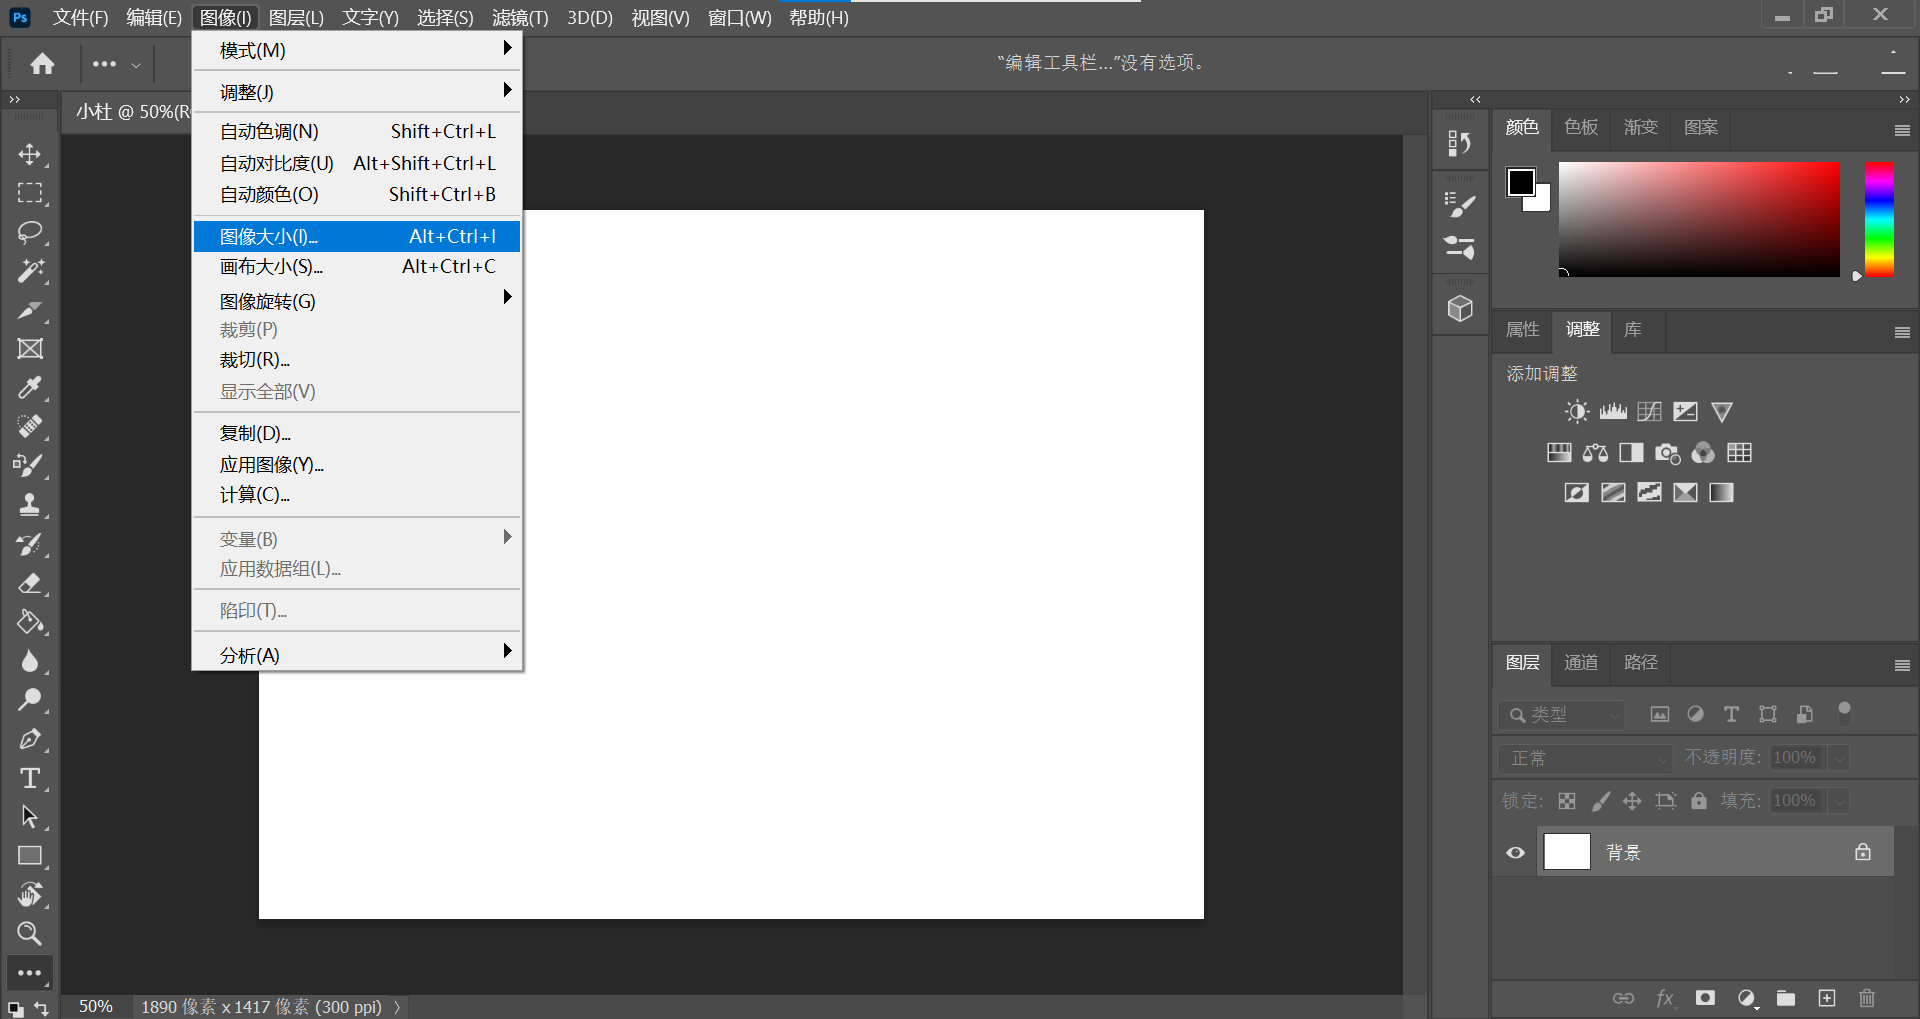The height and width of the screenshot is (1019, 1920).
Task: Expand the 调整(J) submenu
Action: pyautogui.click(x=357, y=92)
